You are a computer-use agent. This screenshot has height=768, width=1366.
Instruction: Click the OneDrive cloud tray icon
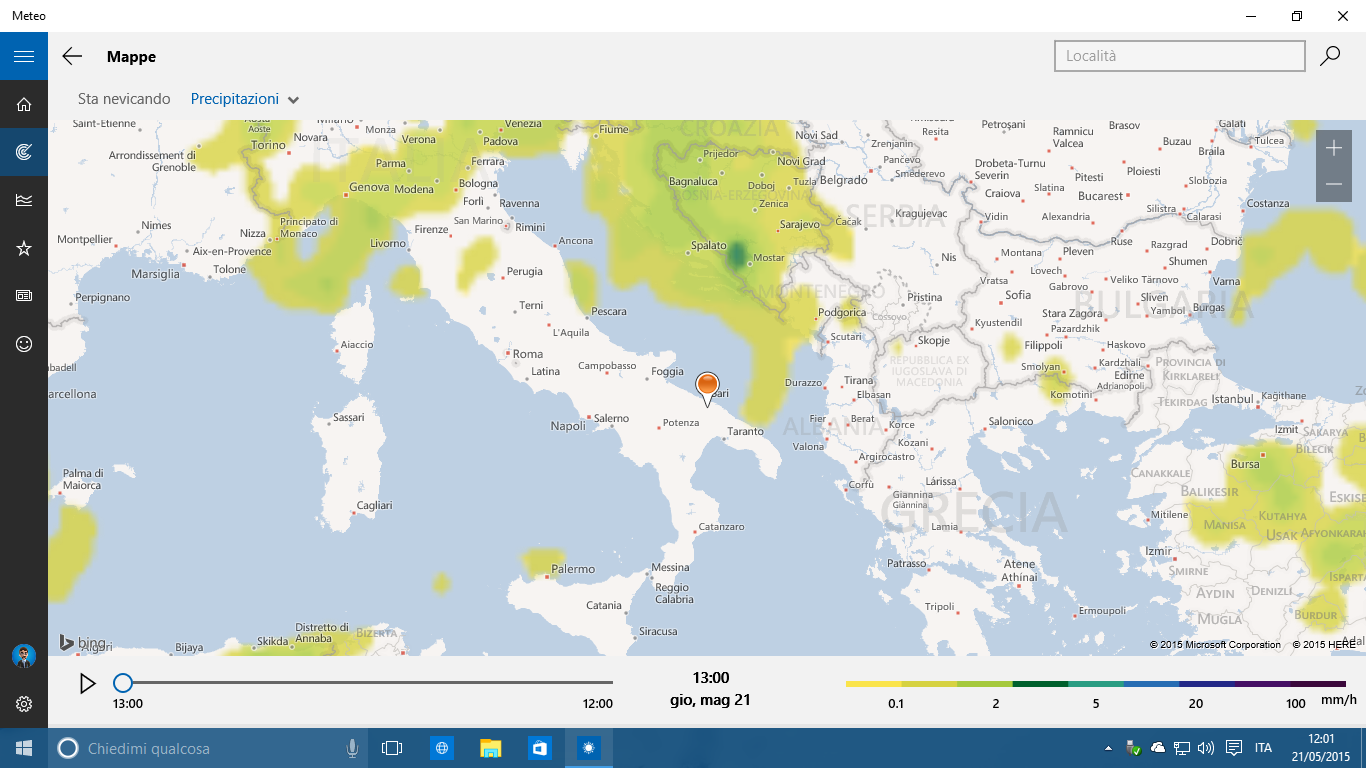click(x=1158, y=748)
